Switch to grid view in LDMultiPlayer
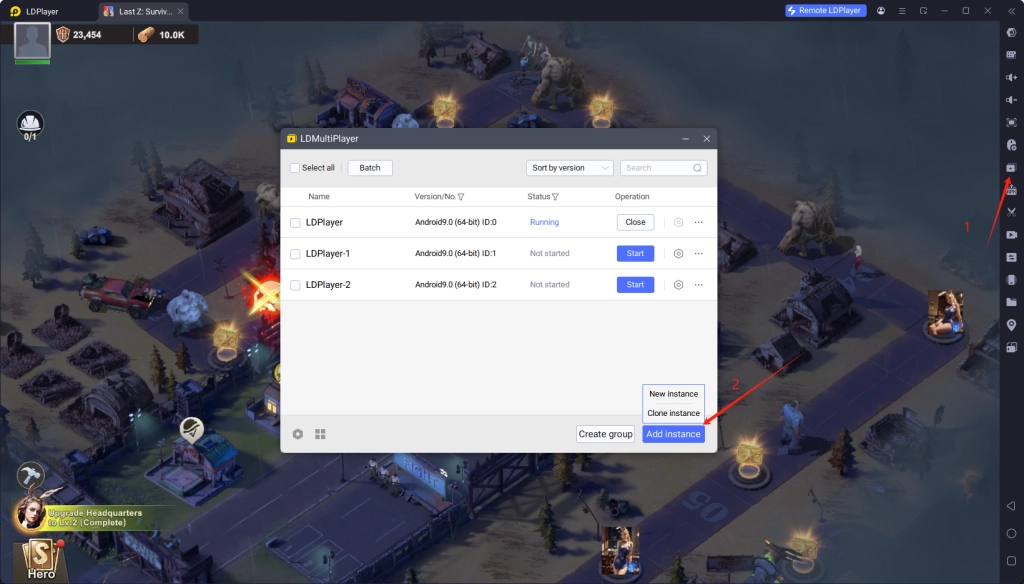Viewport: 1024px width, 584px height. coord(321,434)
